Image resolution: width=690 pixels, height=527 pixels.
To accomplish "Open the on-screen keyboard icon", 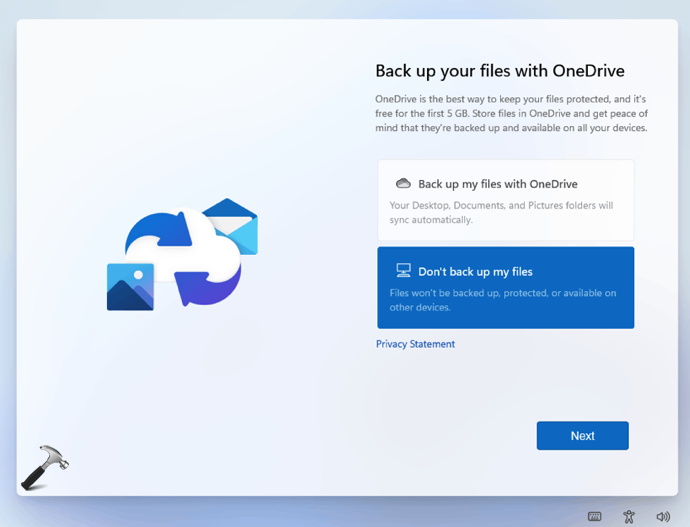I will tap(595, 516).
